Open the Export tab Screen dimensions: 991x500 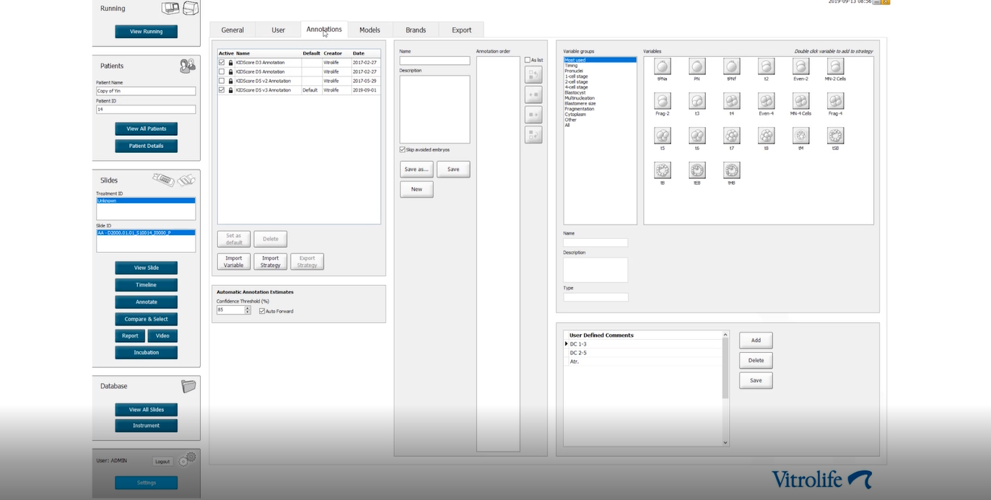tap(461, 30)
